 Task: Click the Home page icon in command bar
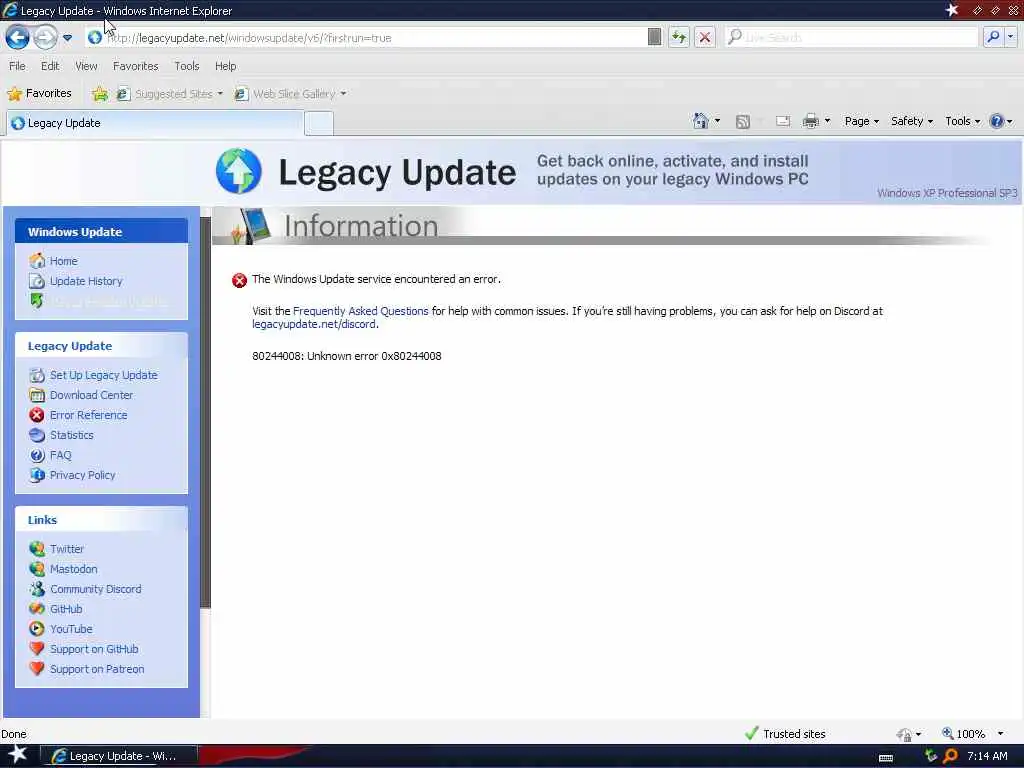(701, 121)
